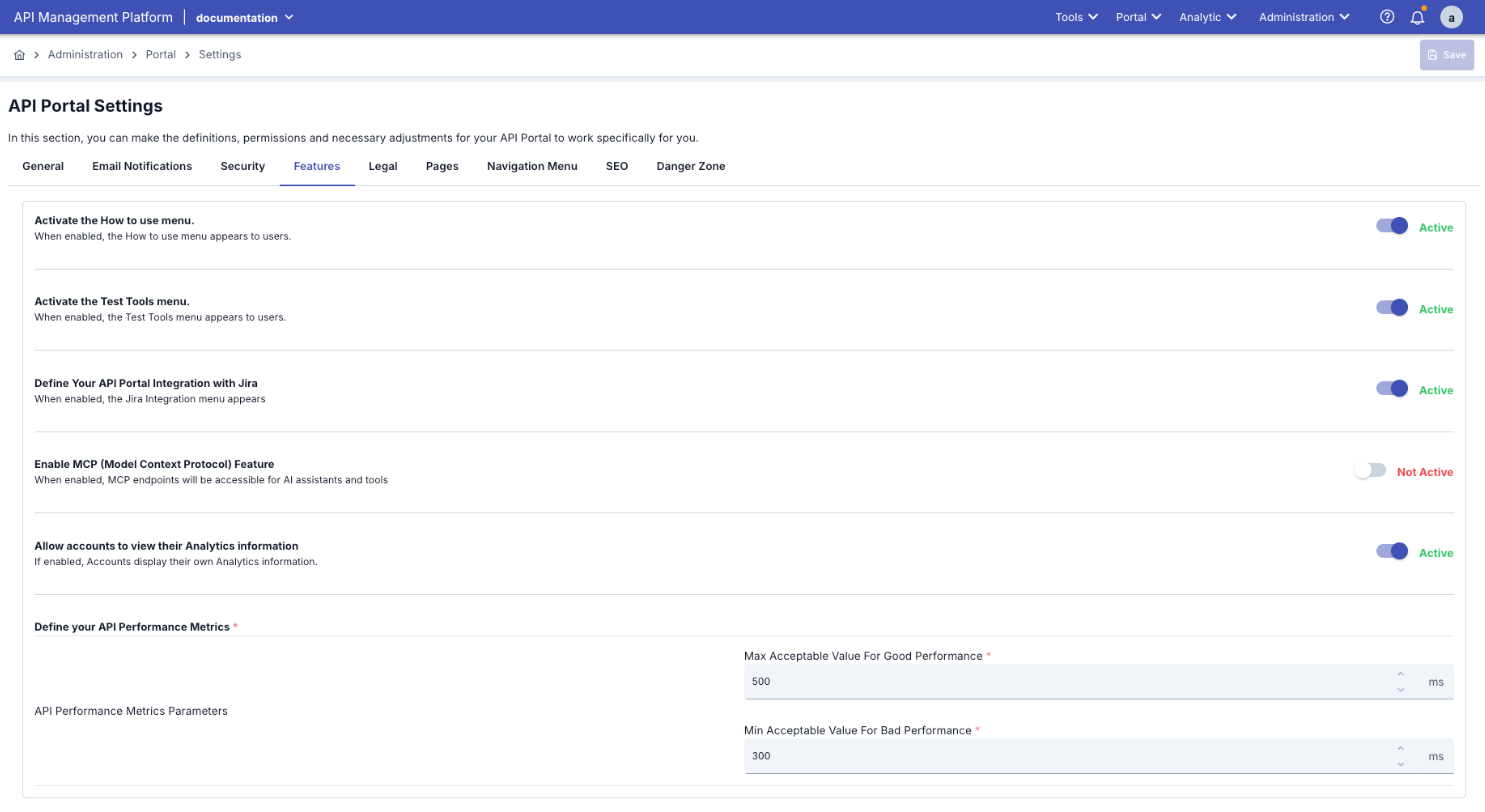Click the API Management Platform title

[x=93, y=17]
